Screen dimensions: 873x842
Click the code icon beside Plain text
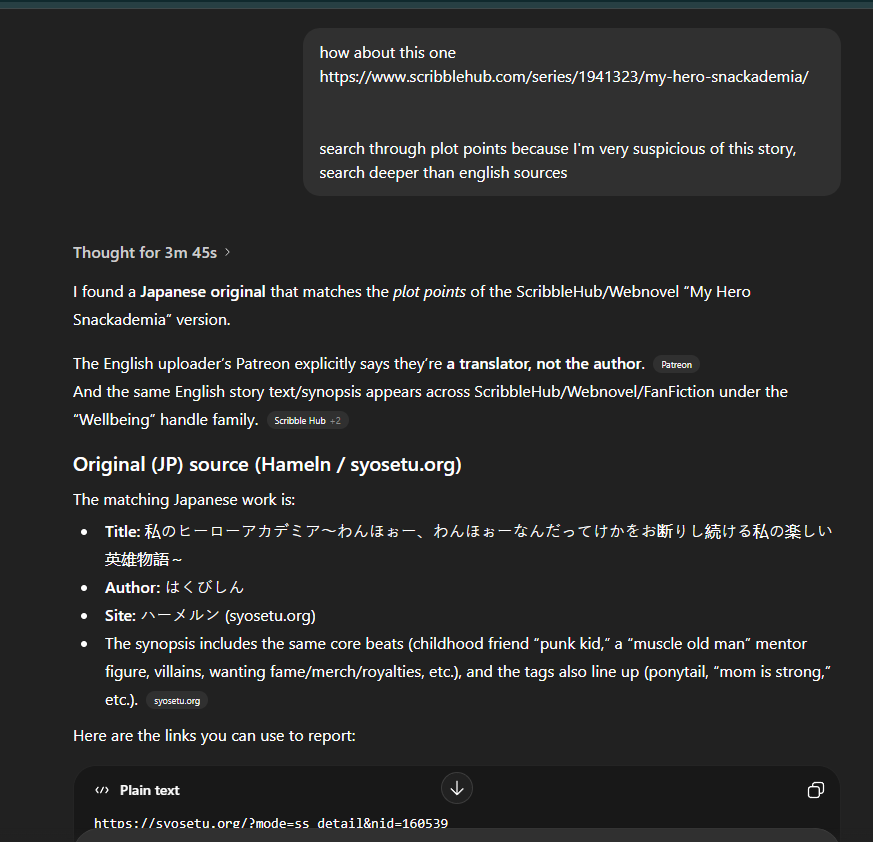coord(101,790)
